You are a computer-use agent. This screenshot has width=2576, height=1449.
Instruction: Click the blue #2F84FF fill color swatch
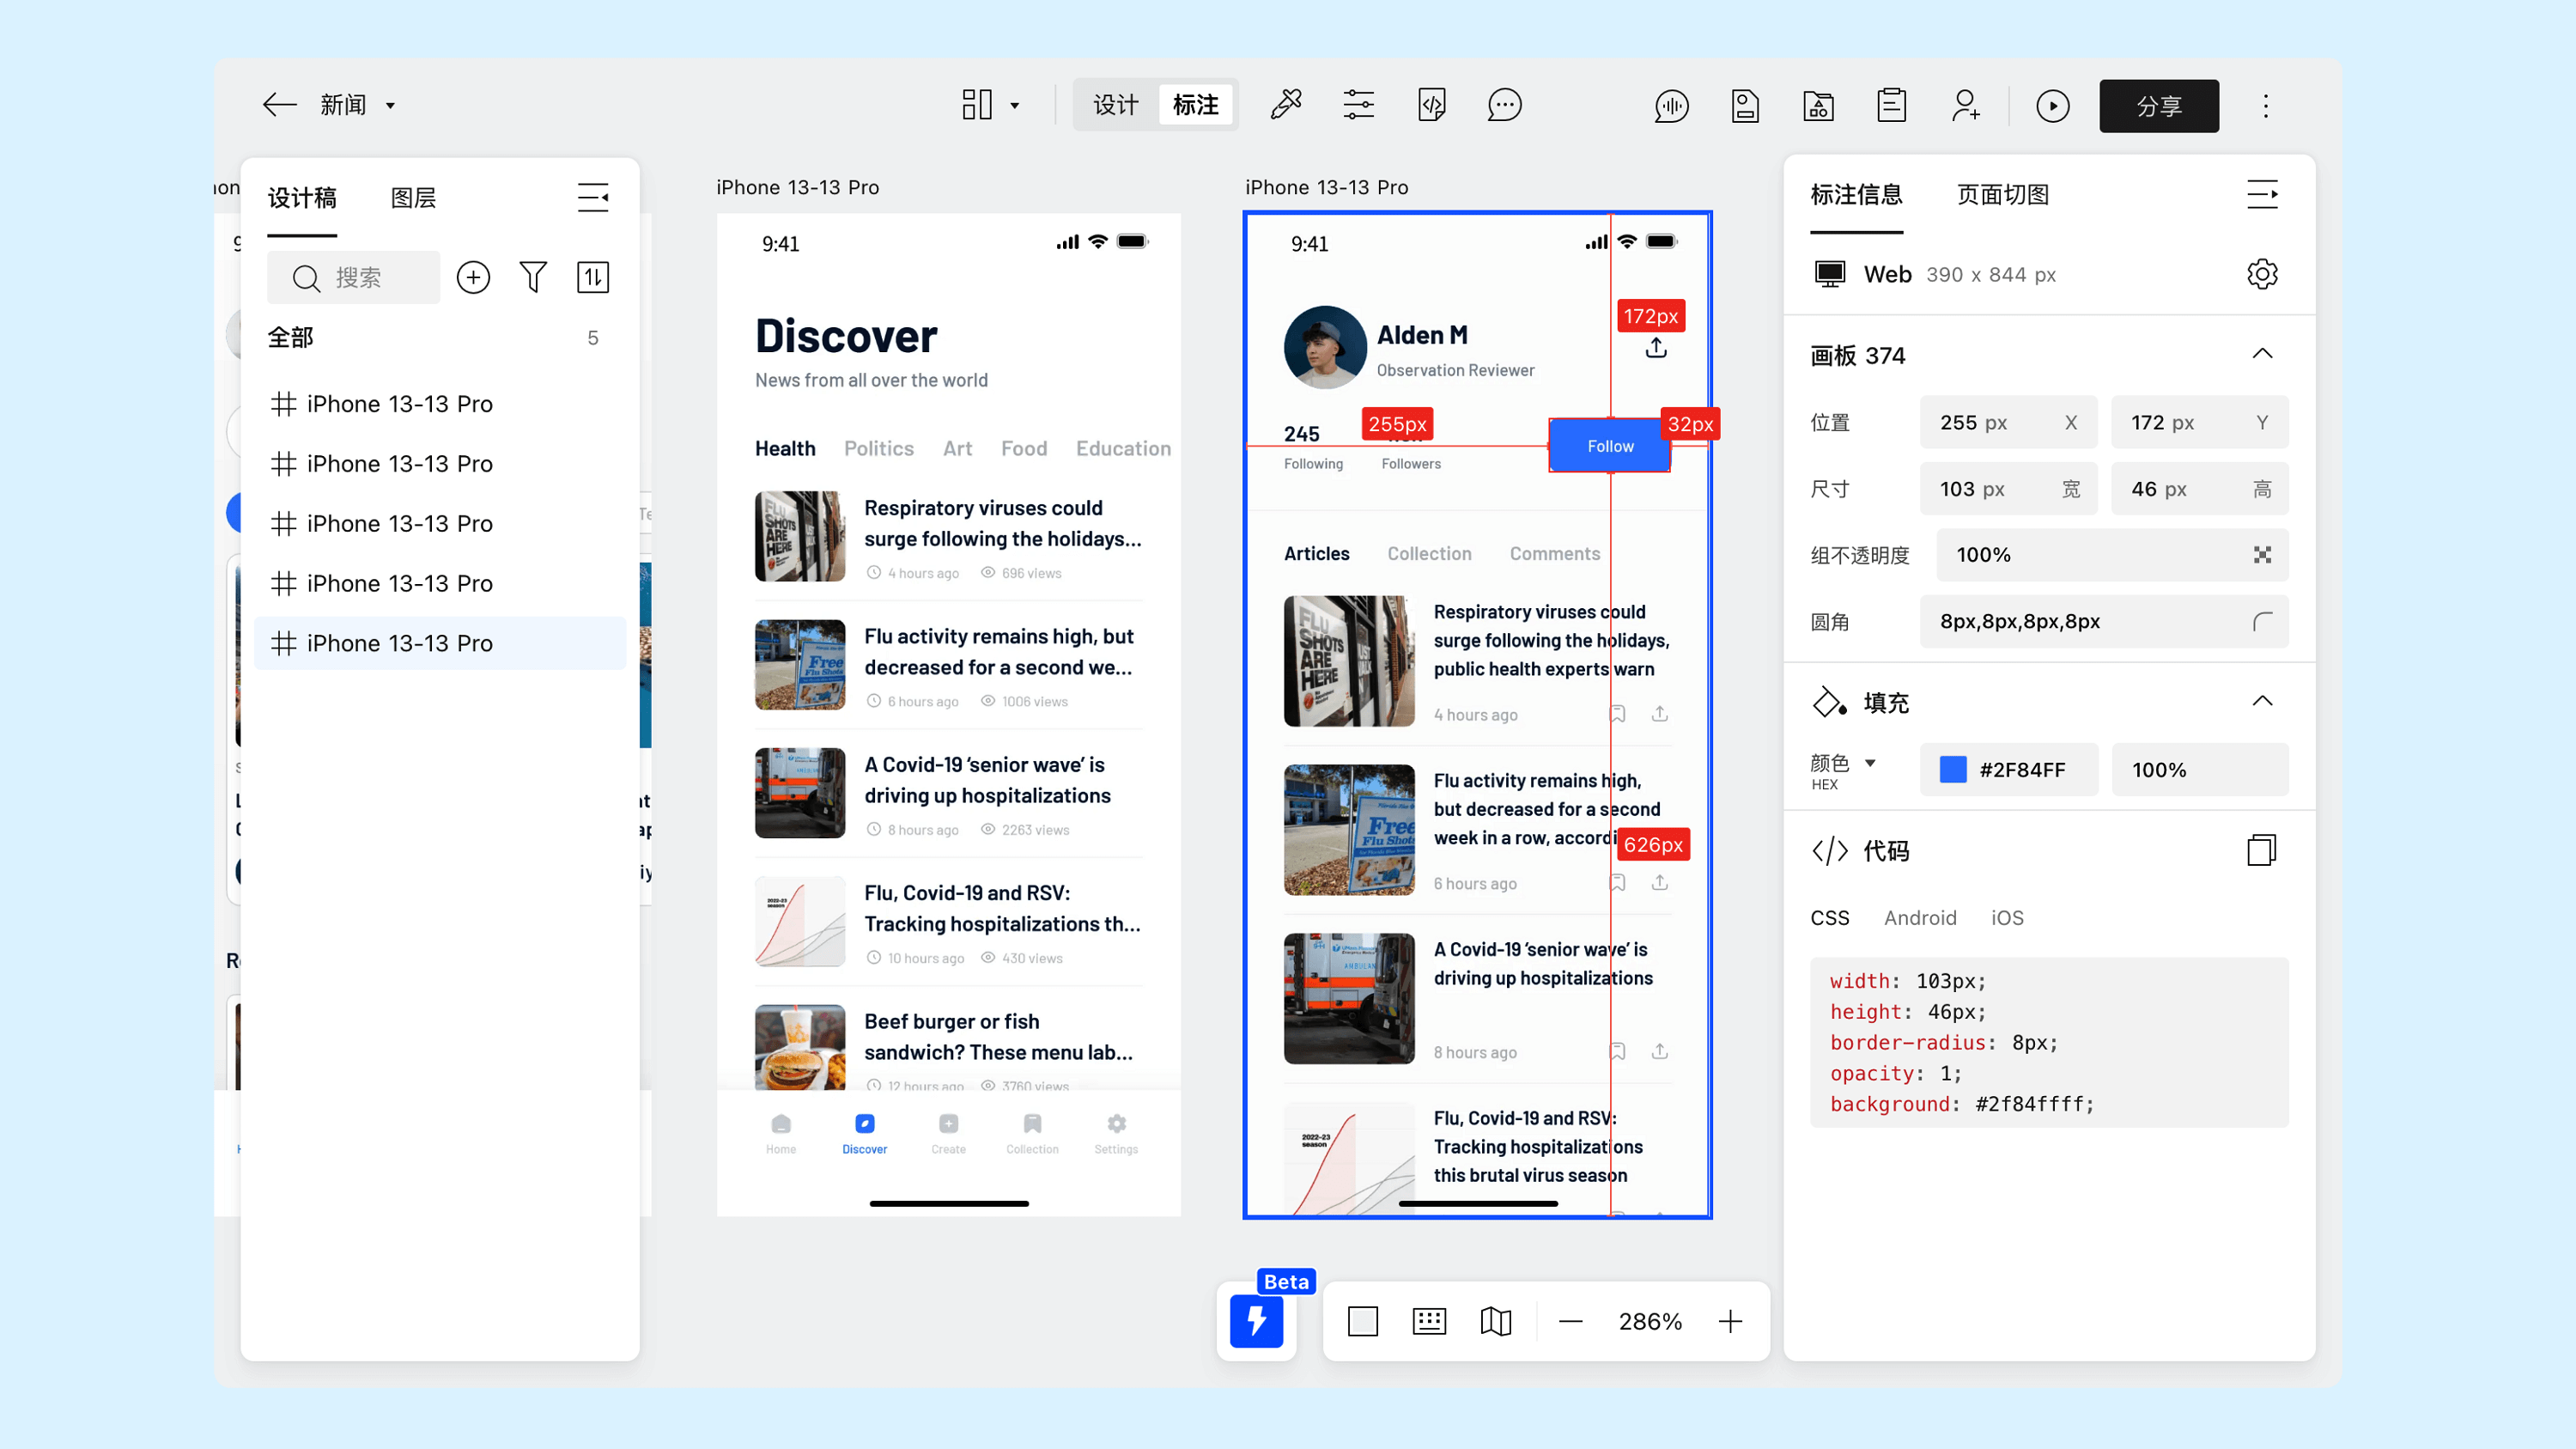(x=1952, y=769)
